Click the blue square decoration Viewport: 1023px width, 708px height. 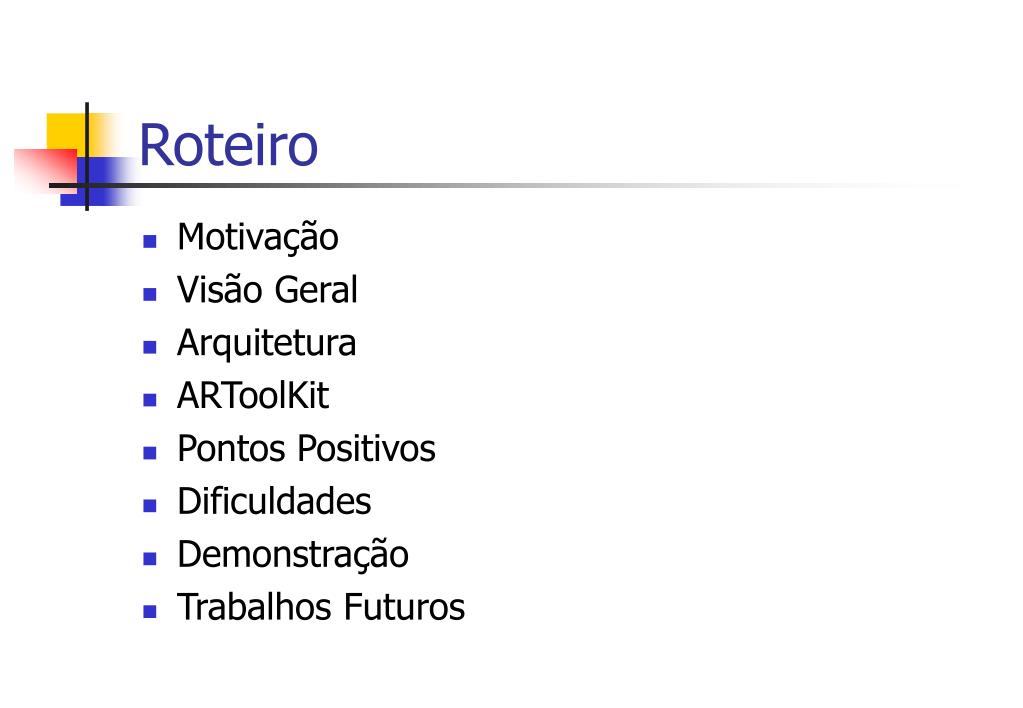coord(98,183)
